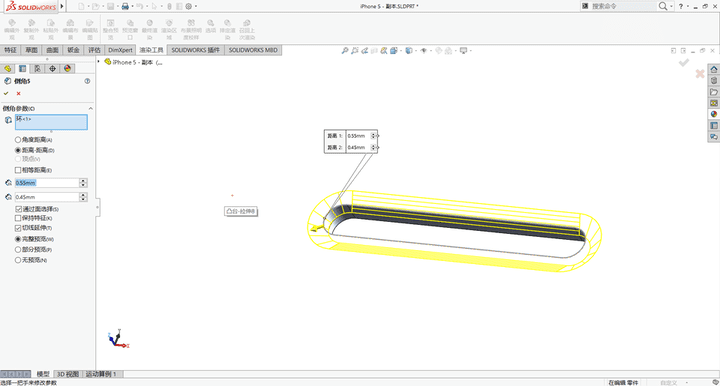Screen dimensions: 720x386
Task: Open the SOLIDWORKS Resources home icon in the task pane
Action: (714, 69)
